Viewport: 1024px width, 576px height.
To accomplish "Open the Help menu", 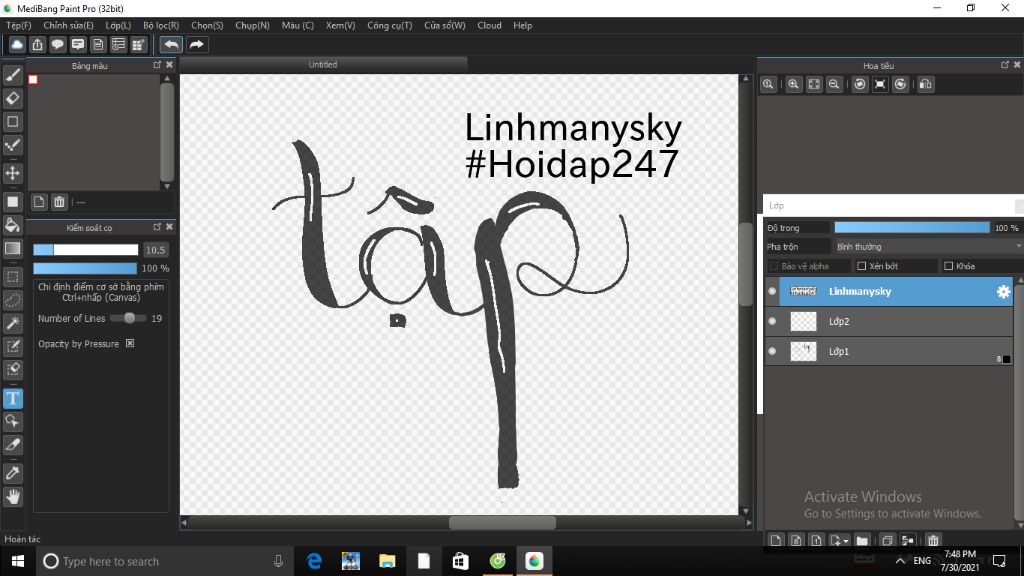I will click(522, 25).
